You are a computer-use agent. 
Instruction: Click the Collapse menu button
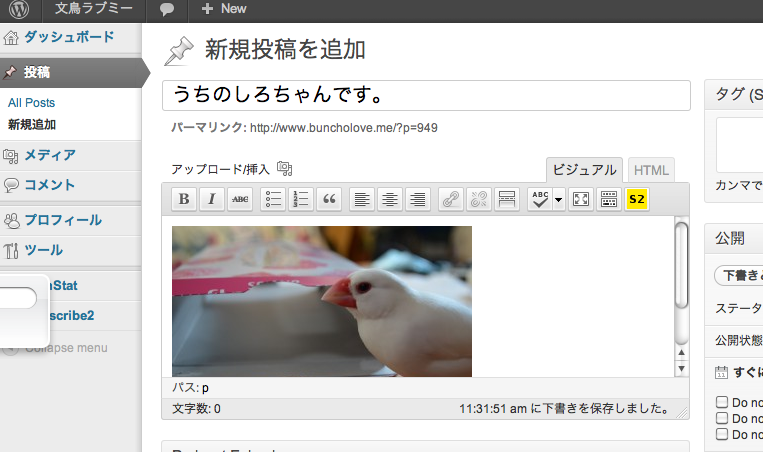coord(66,348)
